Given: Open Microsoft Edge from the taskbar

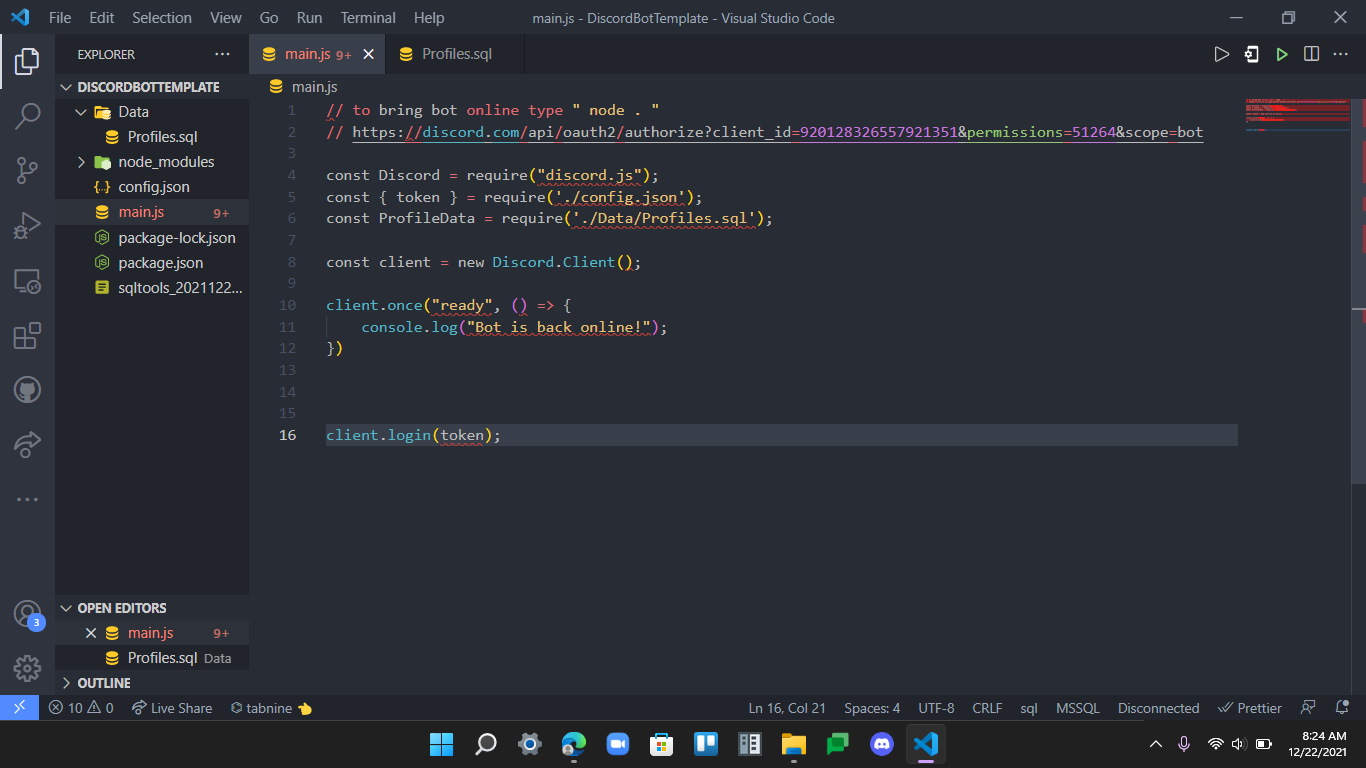Looking at the screenshot, I should pos(573,744).
